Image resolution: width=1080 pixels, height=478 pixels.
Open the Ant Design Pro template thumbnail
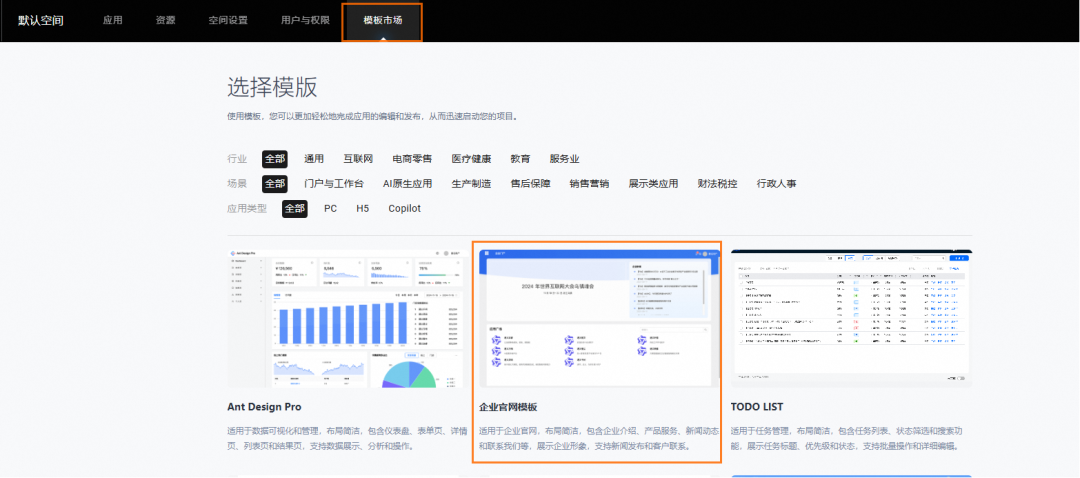(348, 318)
